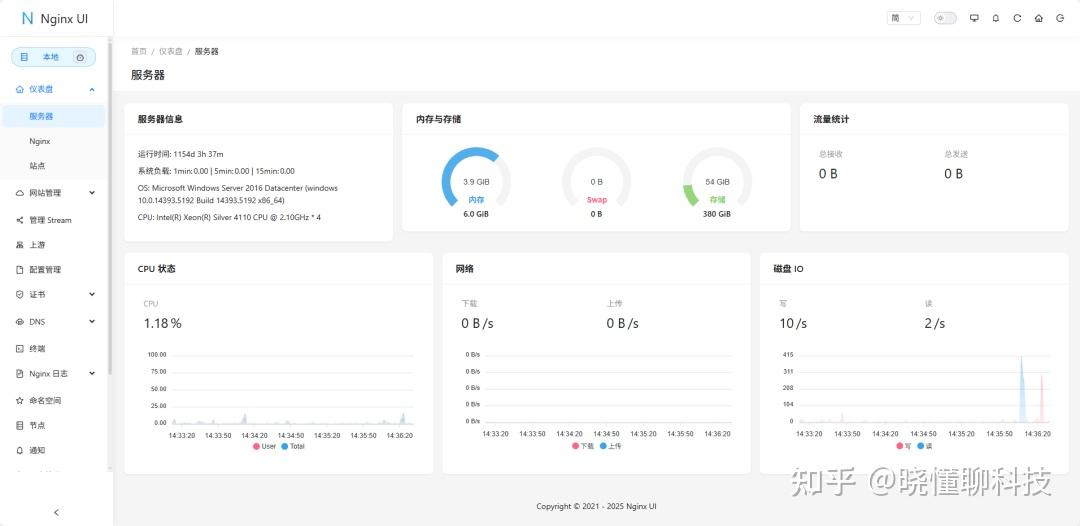Screen dimensions: 1080x526
Task: Click the terminal icon for 终端
Action: [x=19, y=349]
